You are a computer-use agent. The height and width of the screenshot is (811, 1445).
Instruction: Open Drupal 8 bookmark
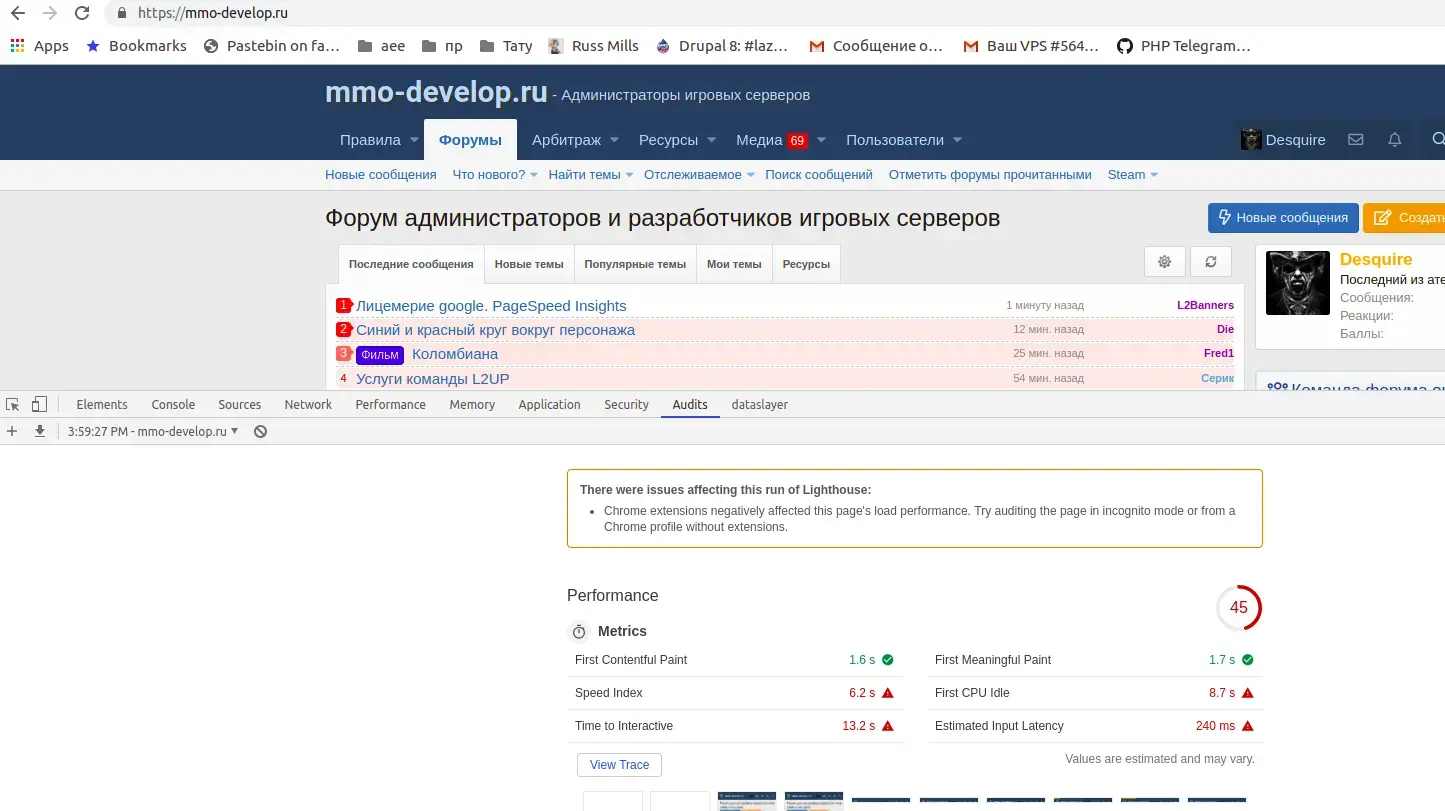point(722,46)
